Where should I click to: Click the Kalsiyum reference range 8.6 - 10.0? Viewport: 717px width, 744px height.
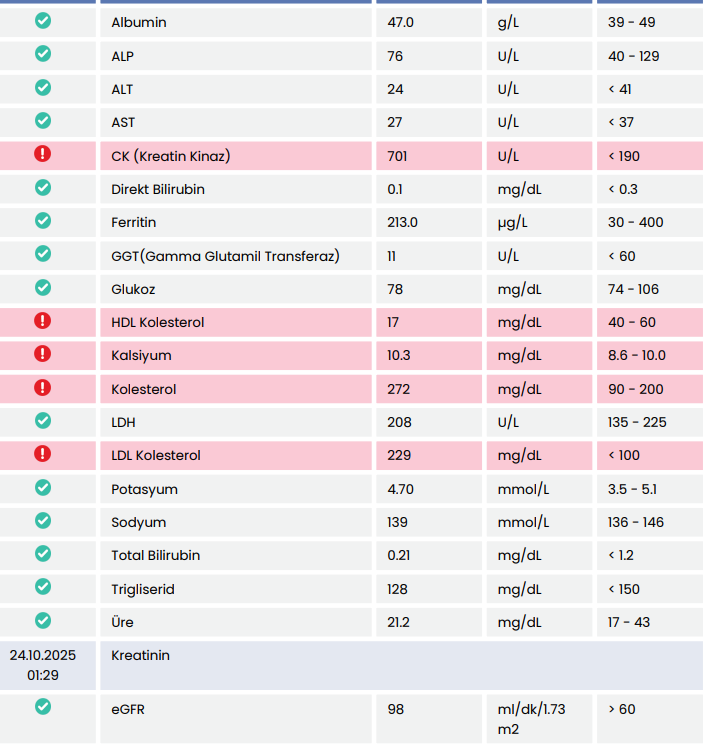tap(637, 356)
